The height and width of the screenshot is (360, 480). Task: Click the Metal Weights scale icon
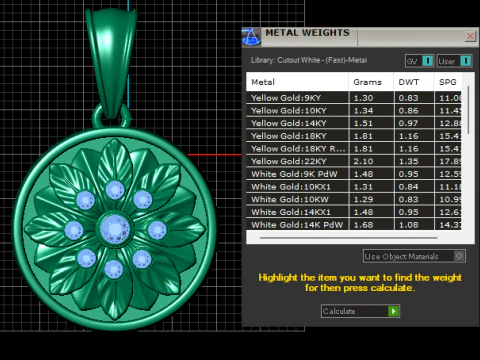(251, 36)
